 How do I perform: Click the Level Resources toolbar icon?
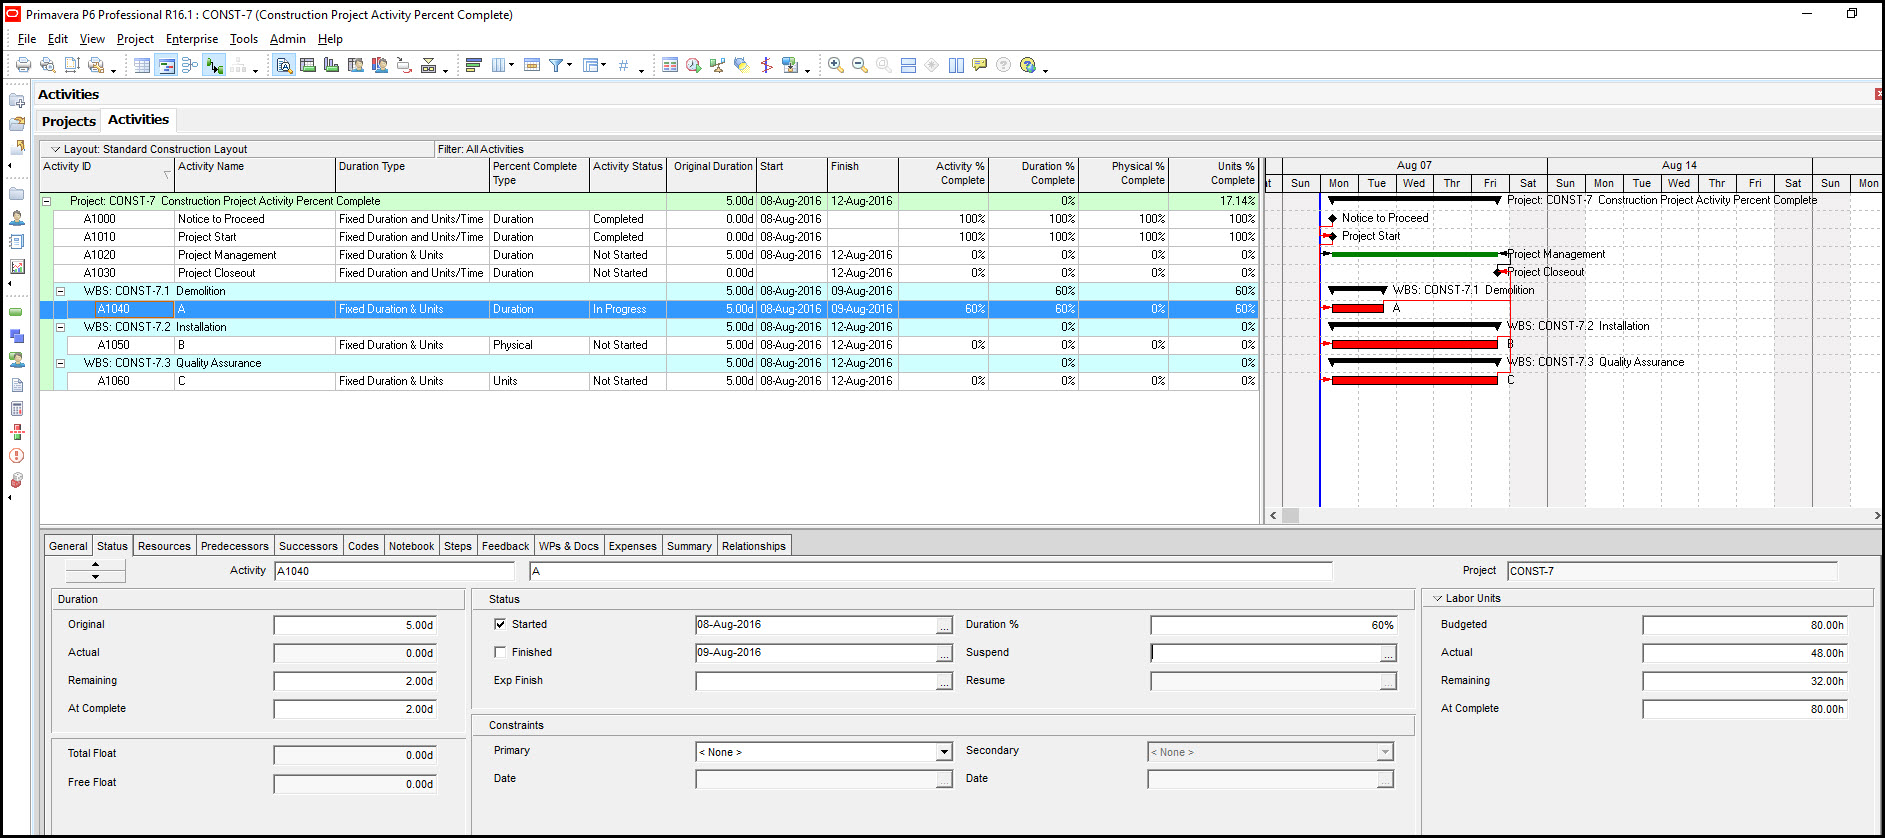point(717,65)
